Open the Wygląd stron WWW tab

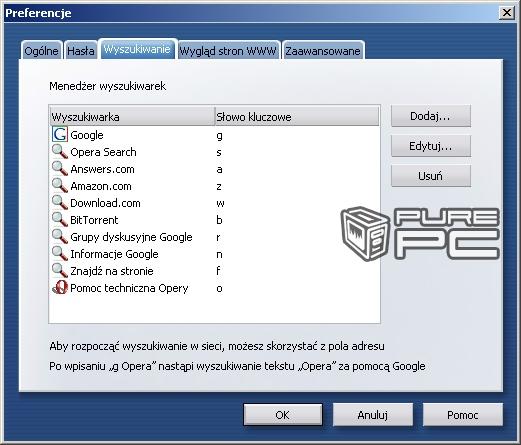[x=228, y=51]
